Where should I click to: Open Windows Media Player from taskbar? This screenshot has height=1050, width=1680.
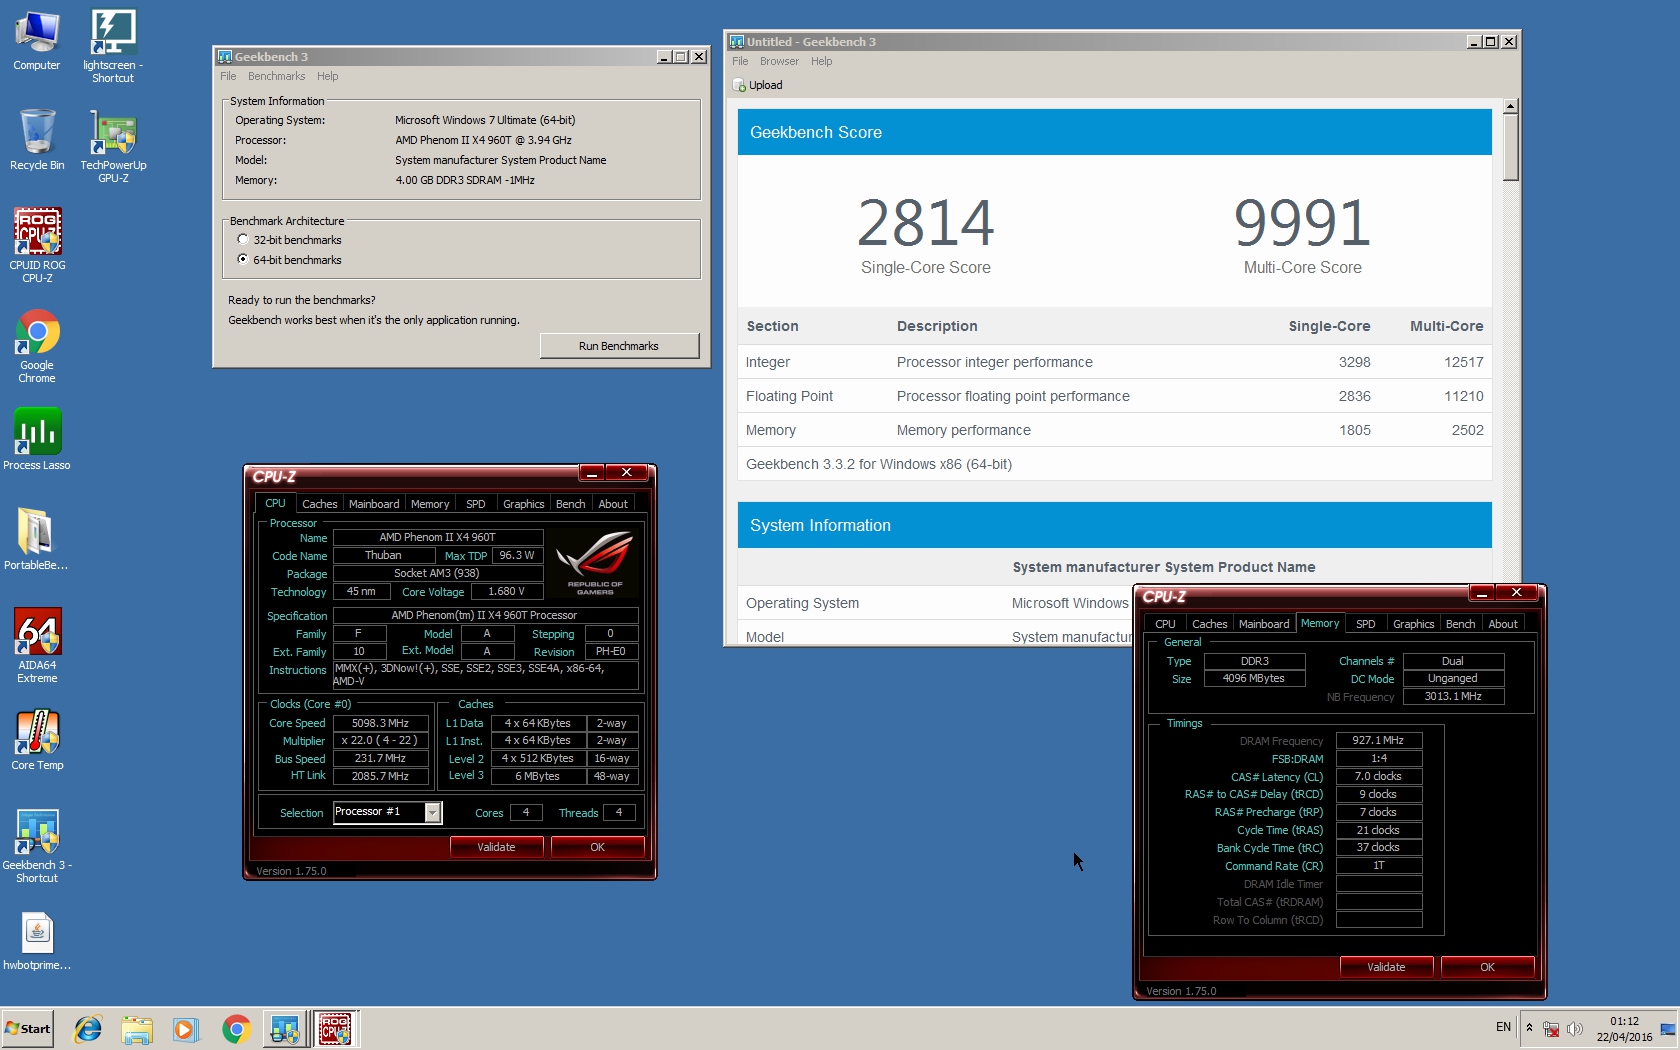186,1029
